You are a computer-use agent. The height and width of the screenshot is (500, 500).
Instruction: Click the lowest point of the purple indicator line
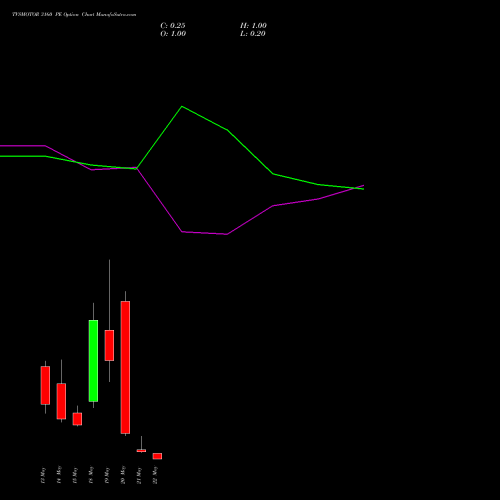click(x=227, y=234)
